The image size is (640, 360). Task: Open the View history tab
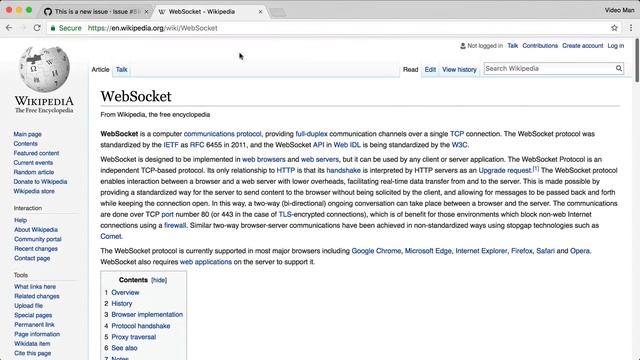[x=459, y=69]
